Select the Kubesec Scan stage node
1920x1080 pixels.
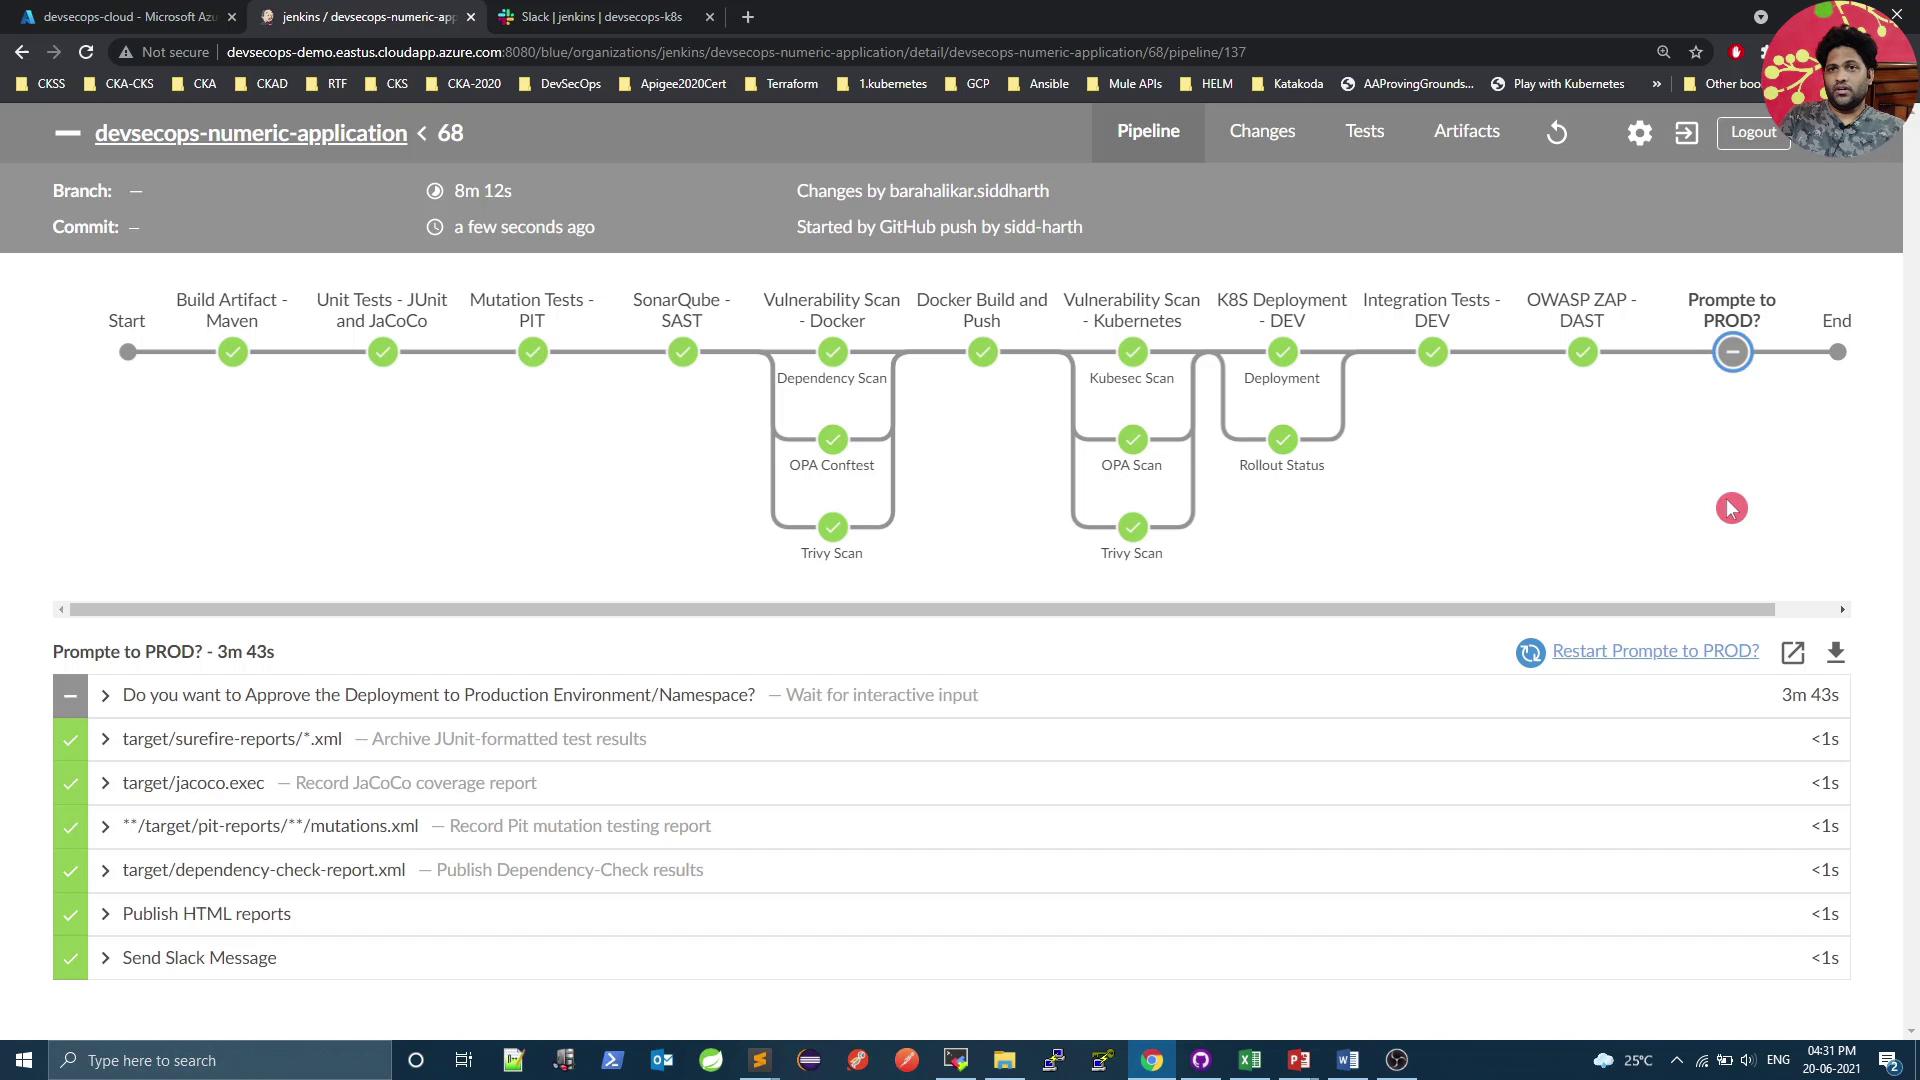pyautogui.click(x=1132, y=352)
